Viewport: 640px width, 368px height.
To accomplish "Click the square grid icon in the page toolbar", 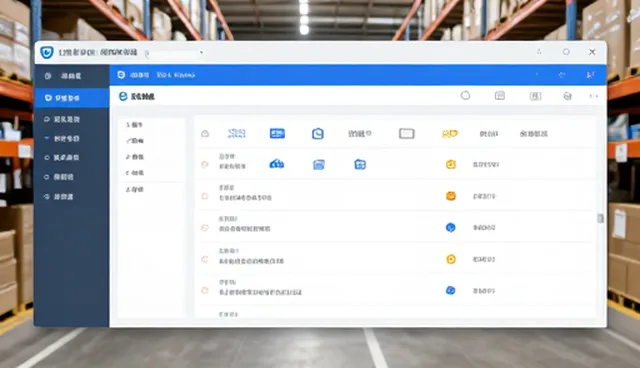I will coord(536,96).
